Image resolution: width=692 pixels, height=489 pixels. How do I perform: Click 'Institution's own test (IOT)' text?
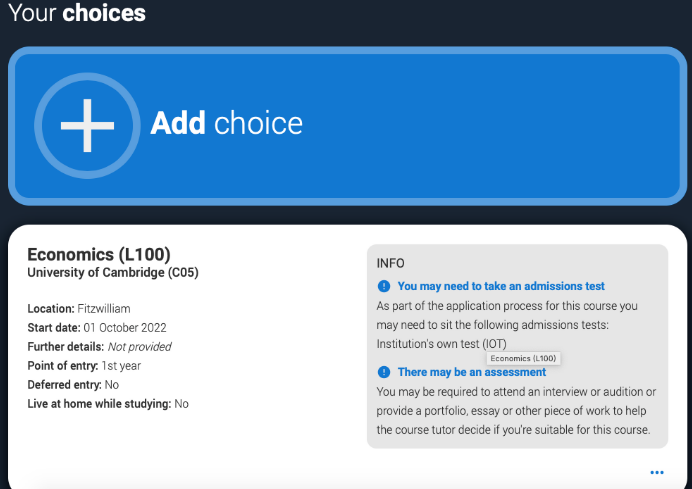pos(441,344)
